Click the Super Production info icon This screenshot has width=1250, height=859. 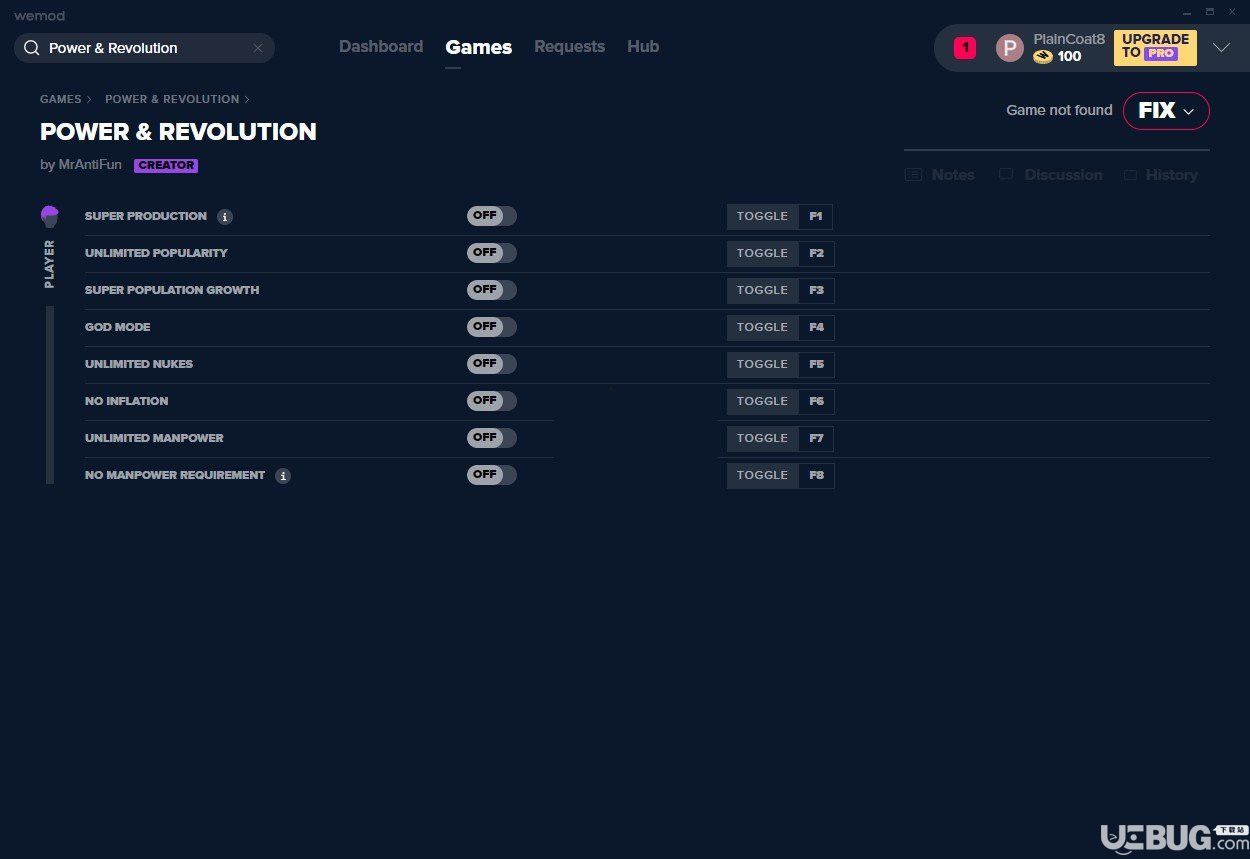(225, 217)
